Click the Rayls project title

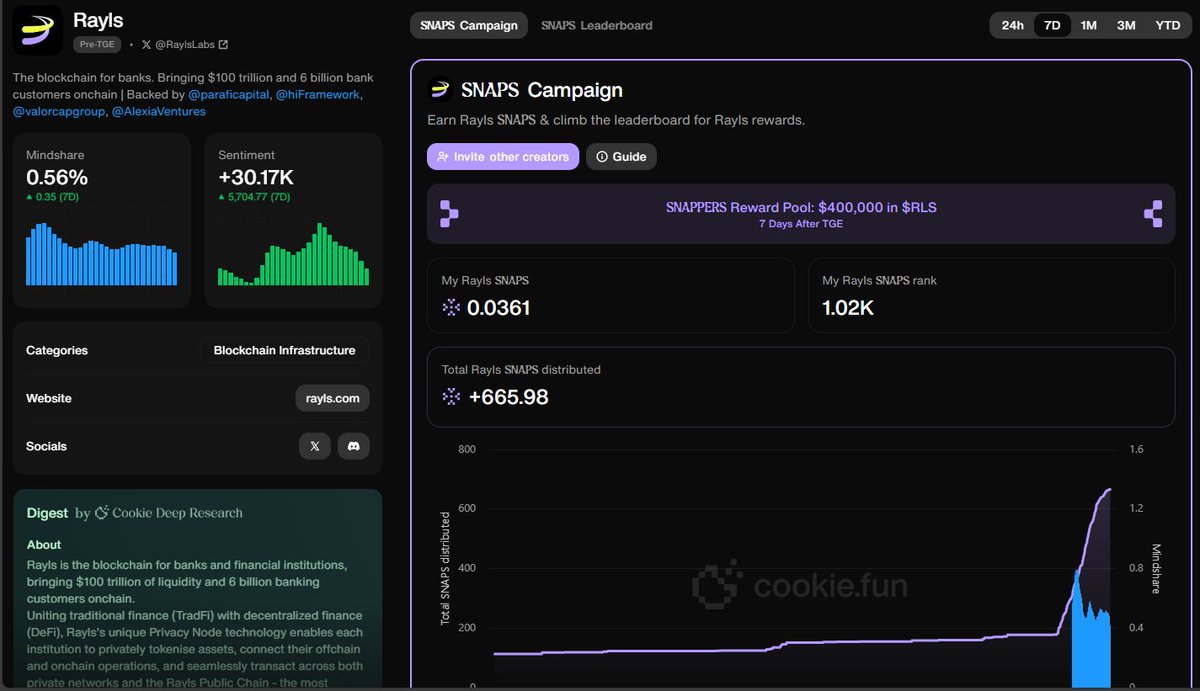[98, 19]
